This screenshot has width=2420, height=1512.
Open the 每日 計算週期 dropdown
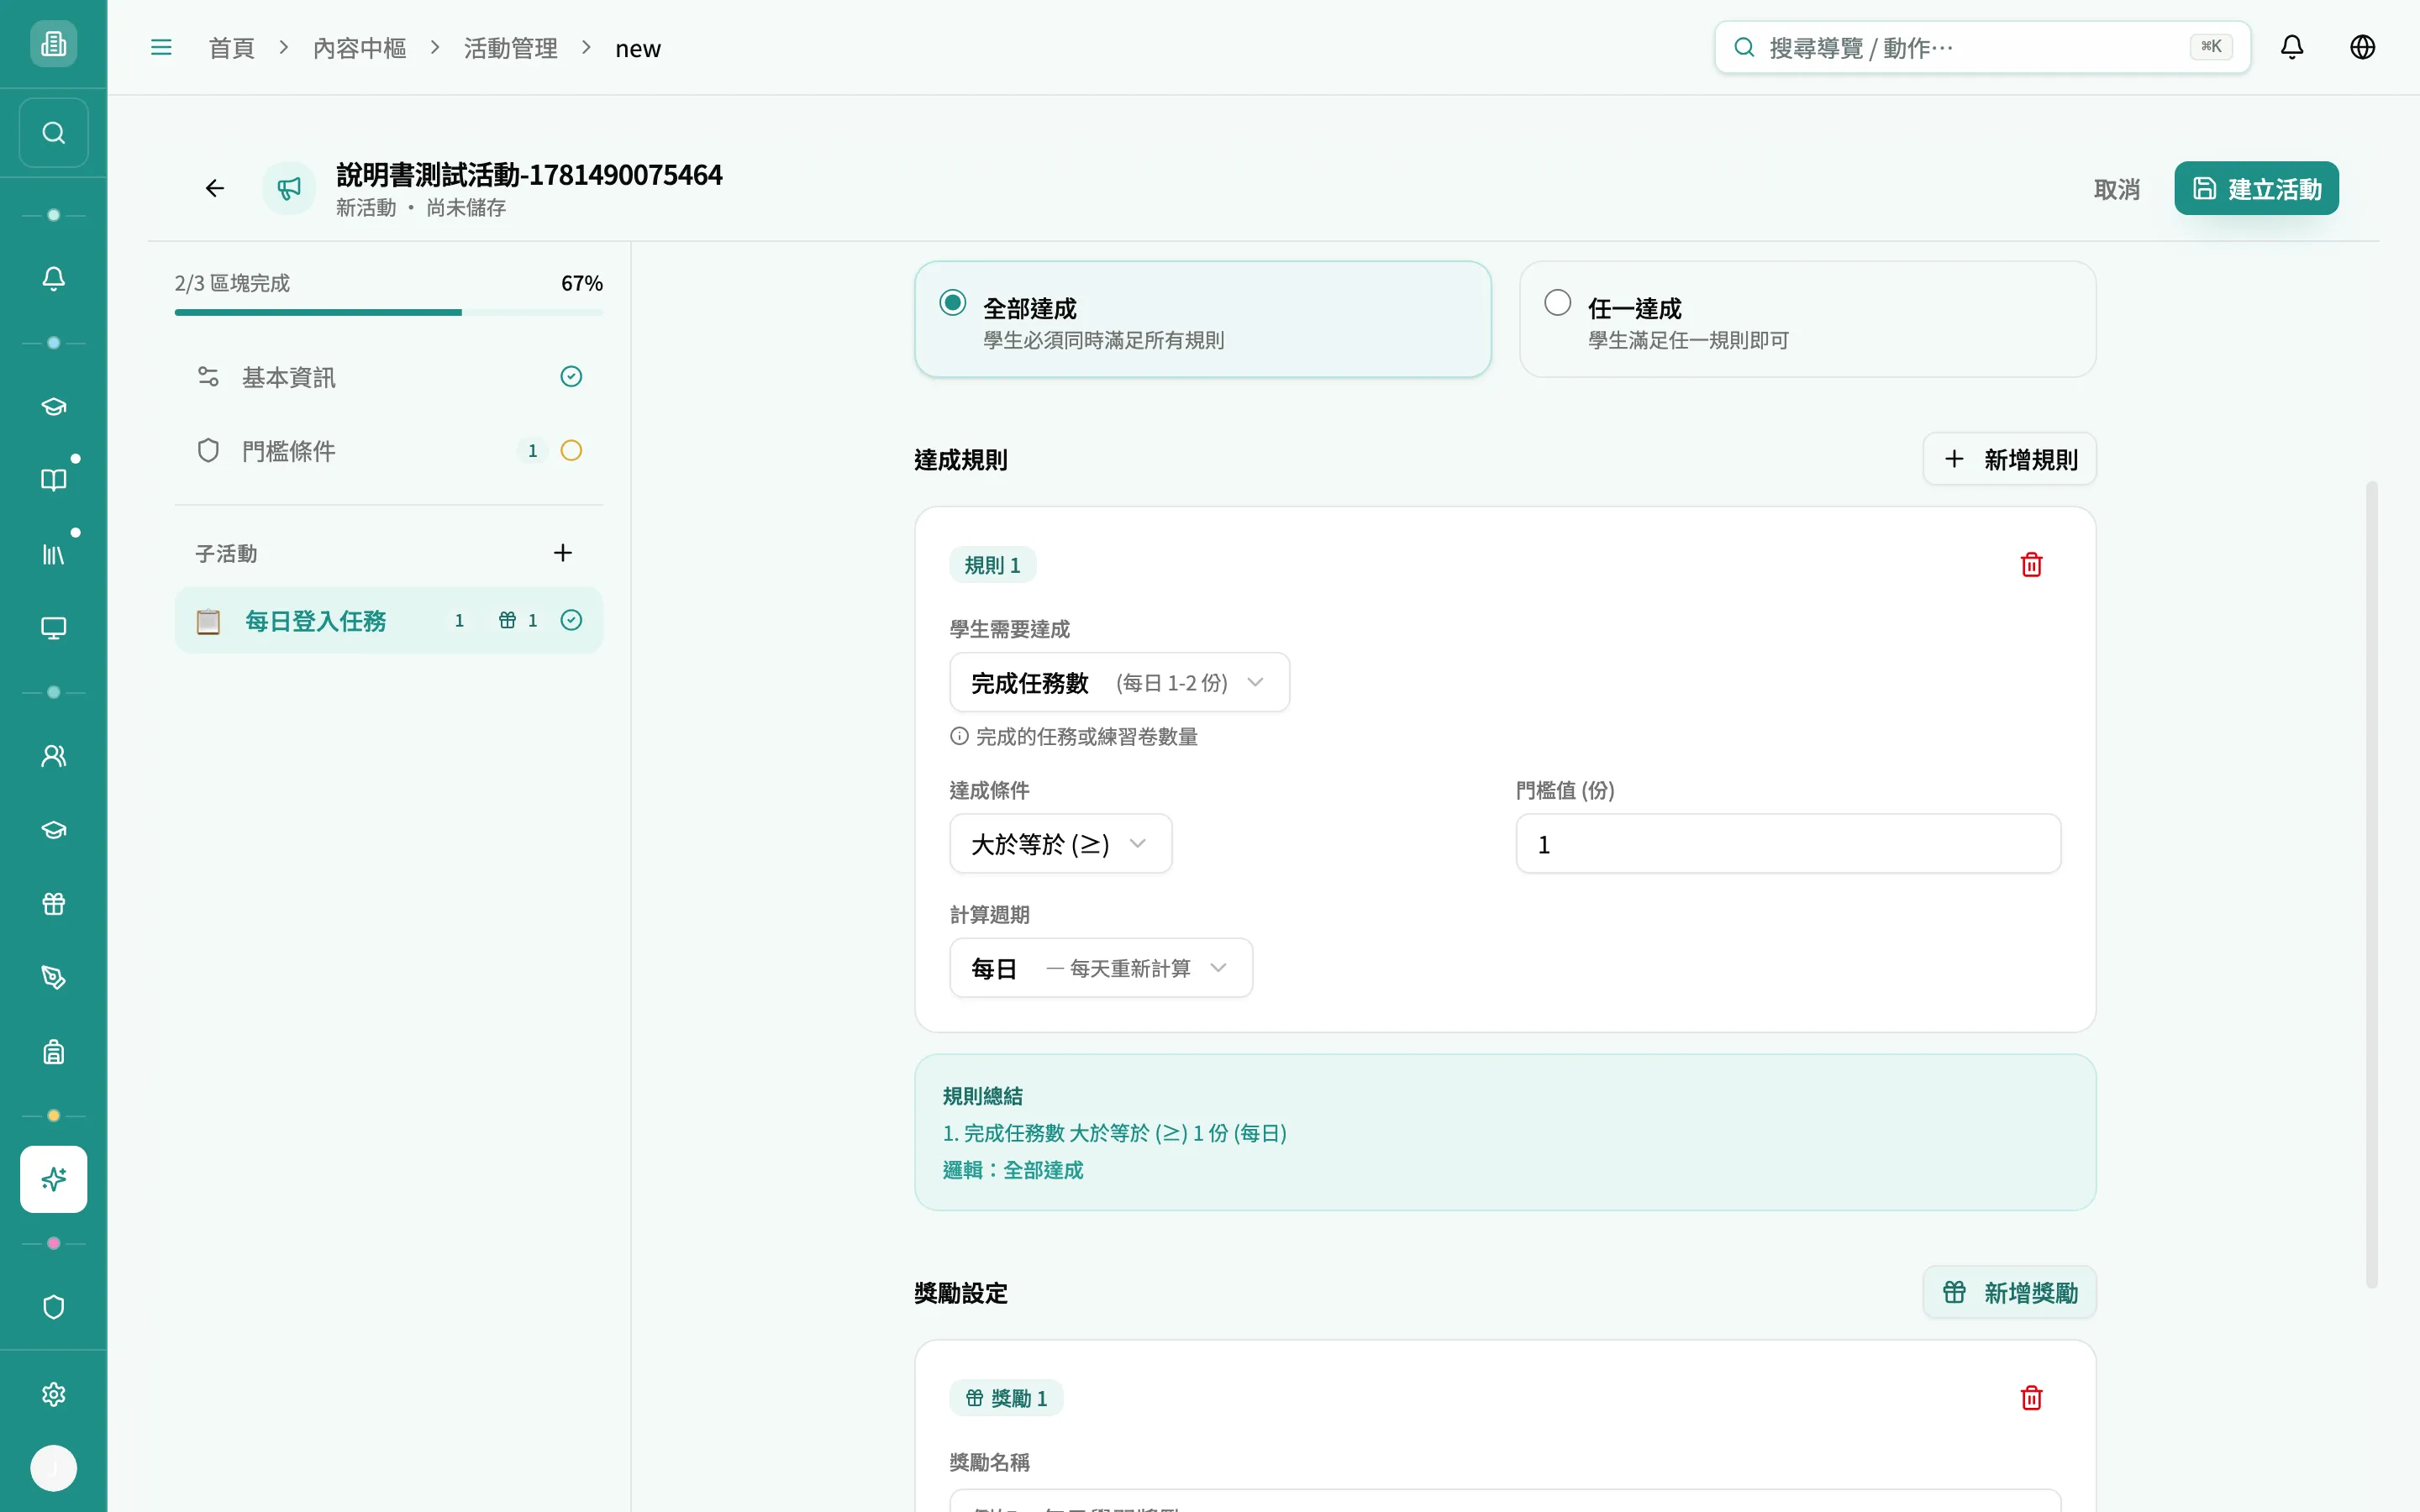(1101, 968)
